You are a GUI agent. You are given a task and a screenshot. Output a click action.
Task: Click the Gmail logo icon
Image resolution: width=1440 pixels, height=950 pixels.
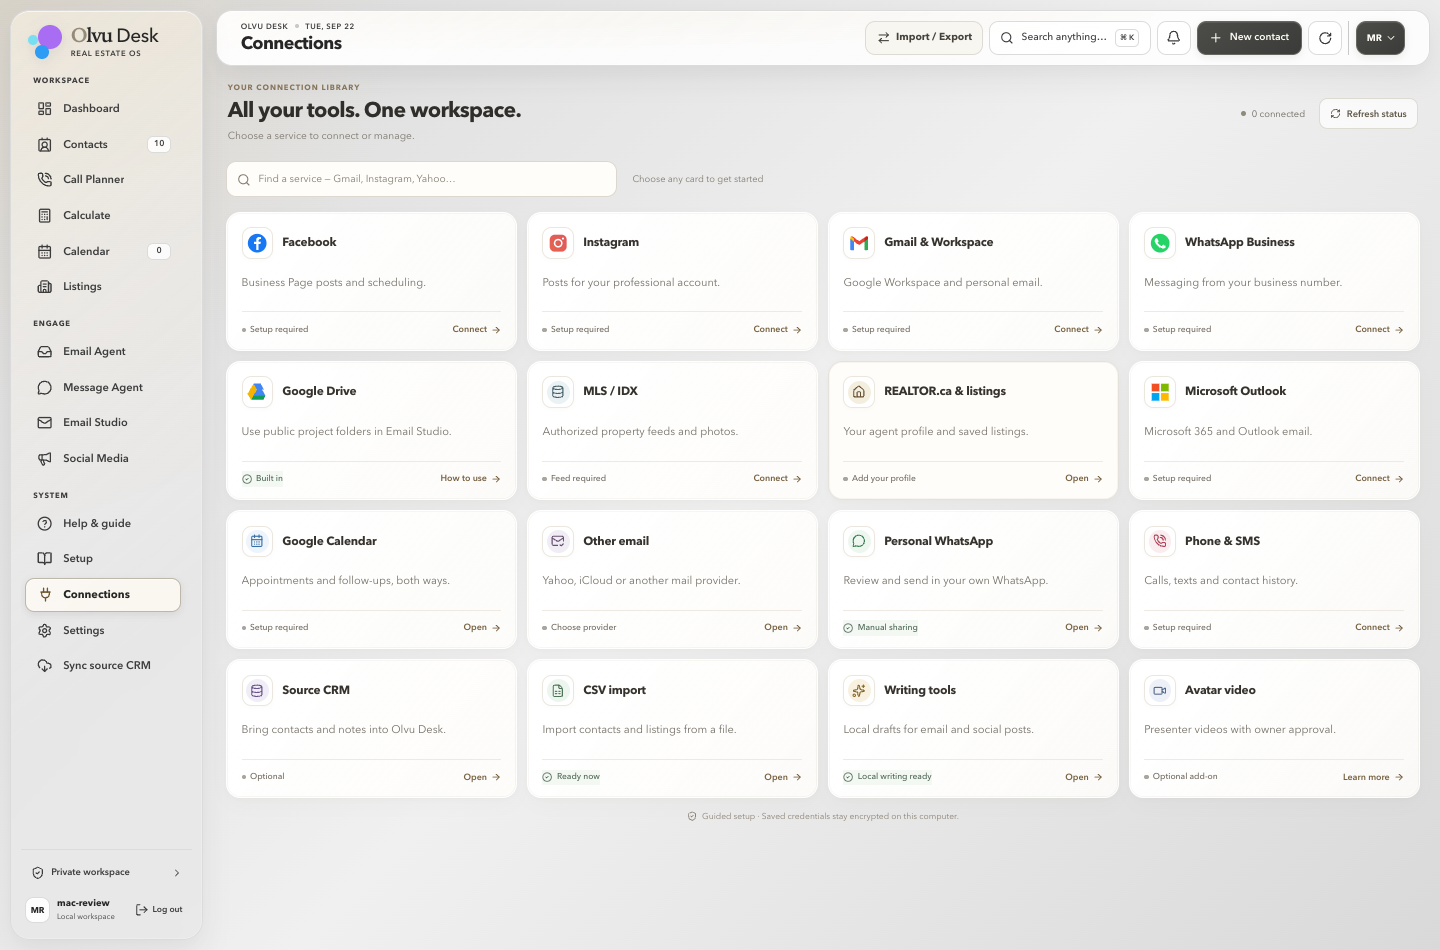[x=859, y=243]
